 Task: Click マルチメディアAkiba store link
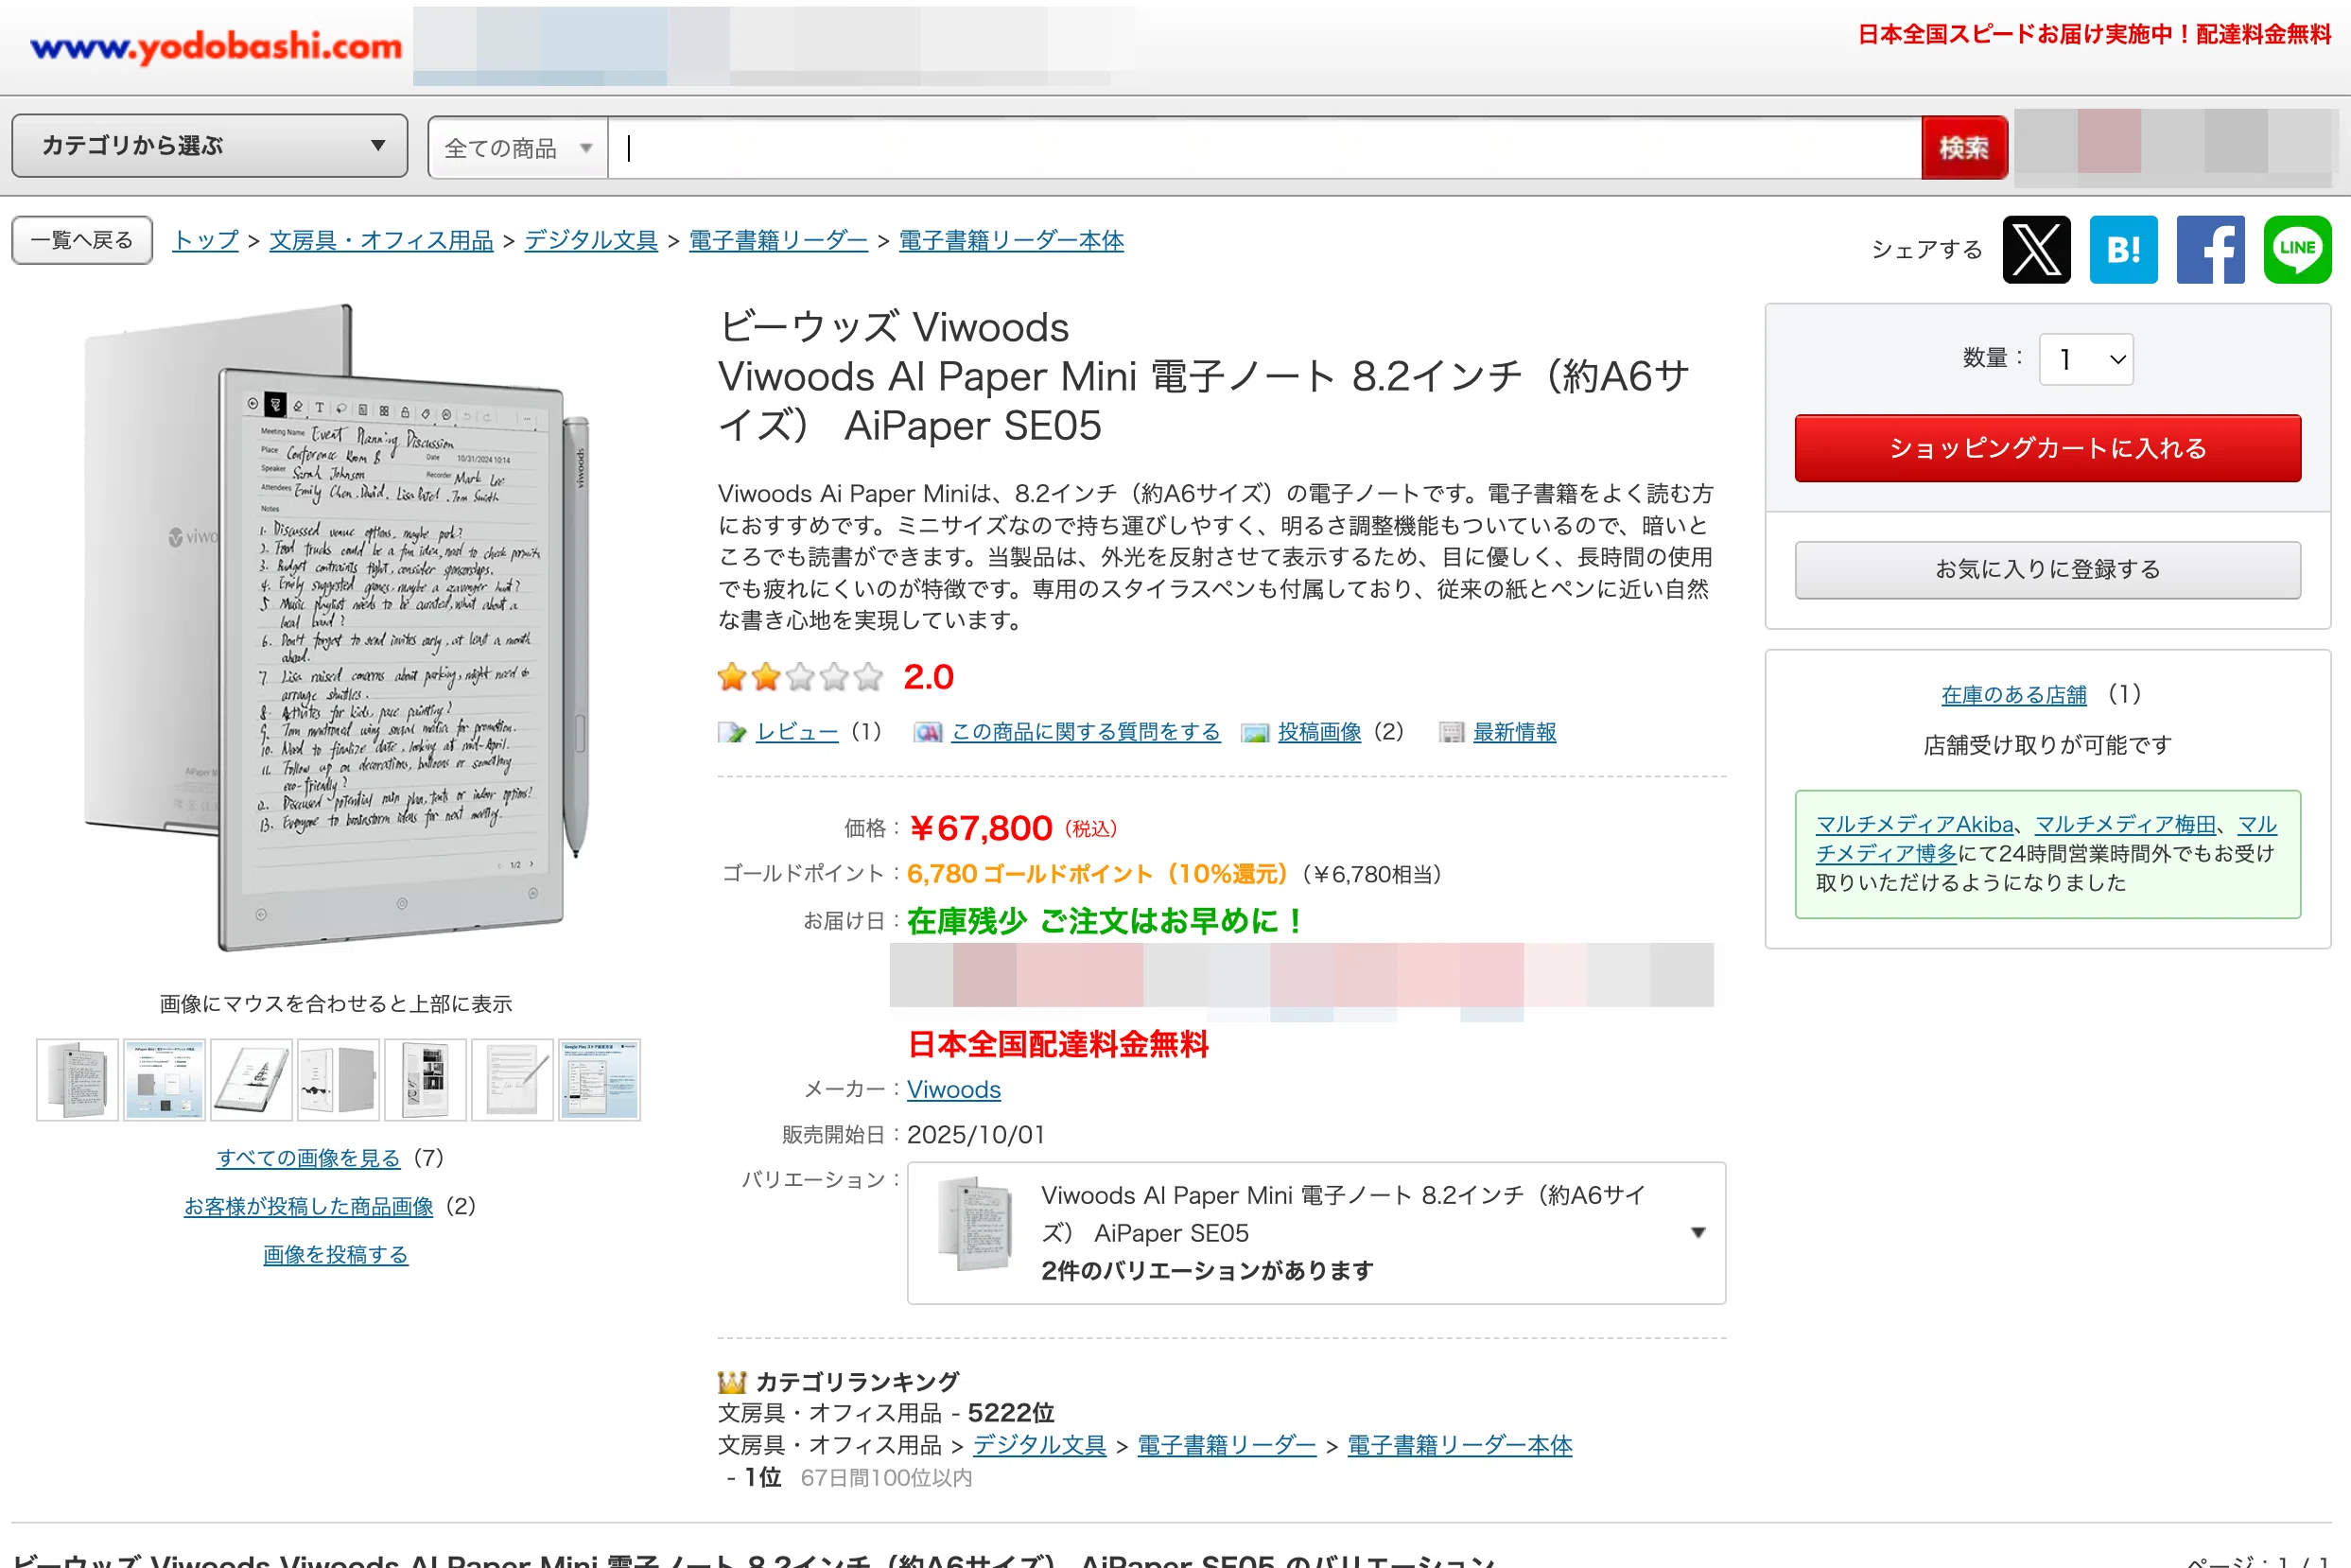point(1914,824)
